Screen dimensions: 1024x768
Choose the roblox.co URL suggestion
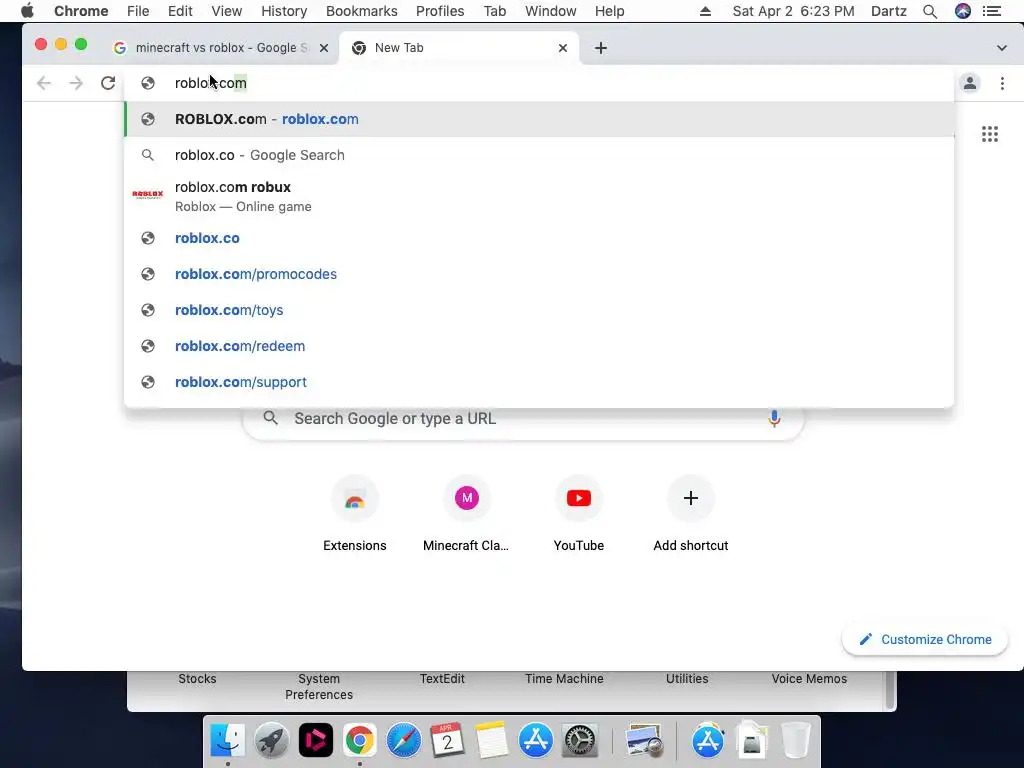539,238
